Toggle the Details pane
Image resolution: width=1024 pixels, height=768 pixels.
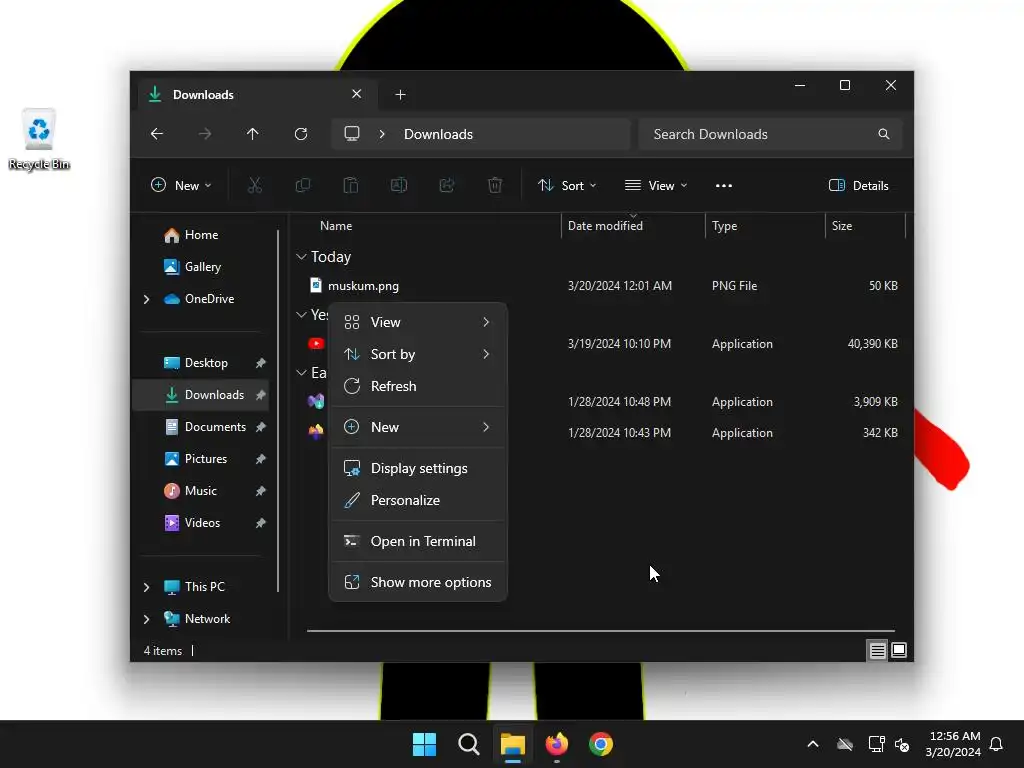[x=858, y=185]
